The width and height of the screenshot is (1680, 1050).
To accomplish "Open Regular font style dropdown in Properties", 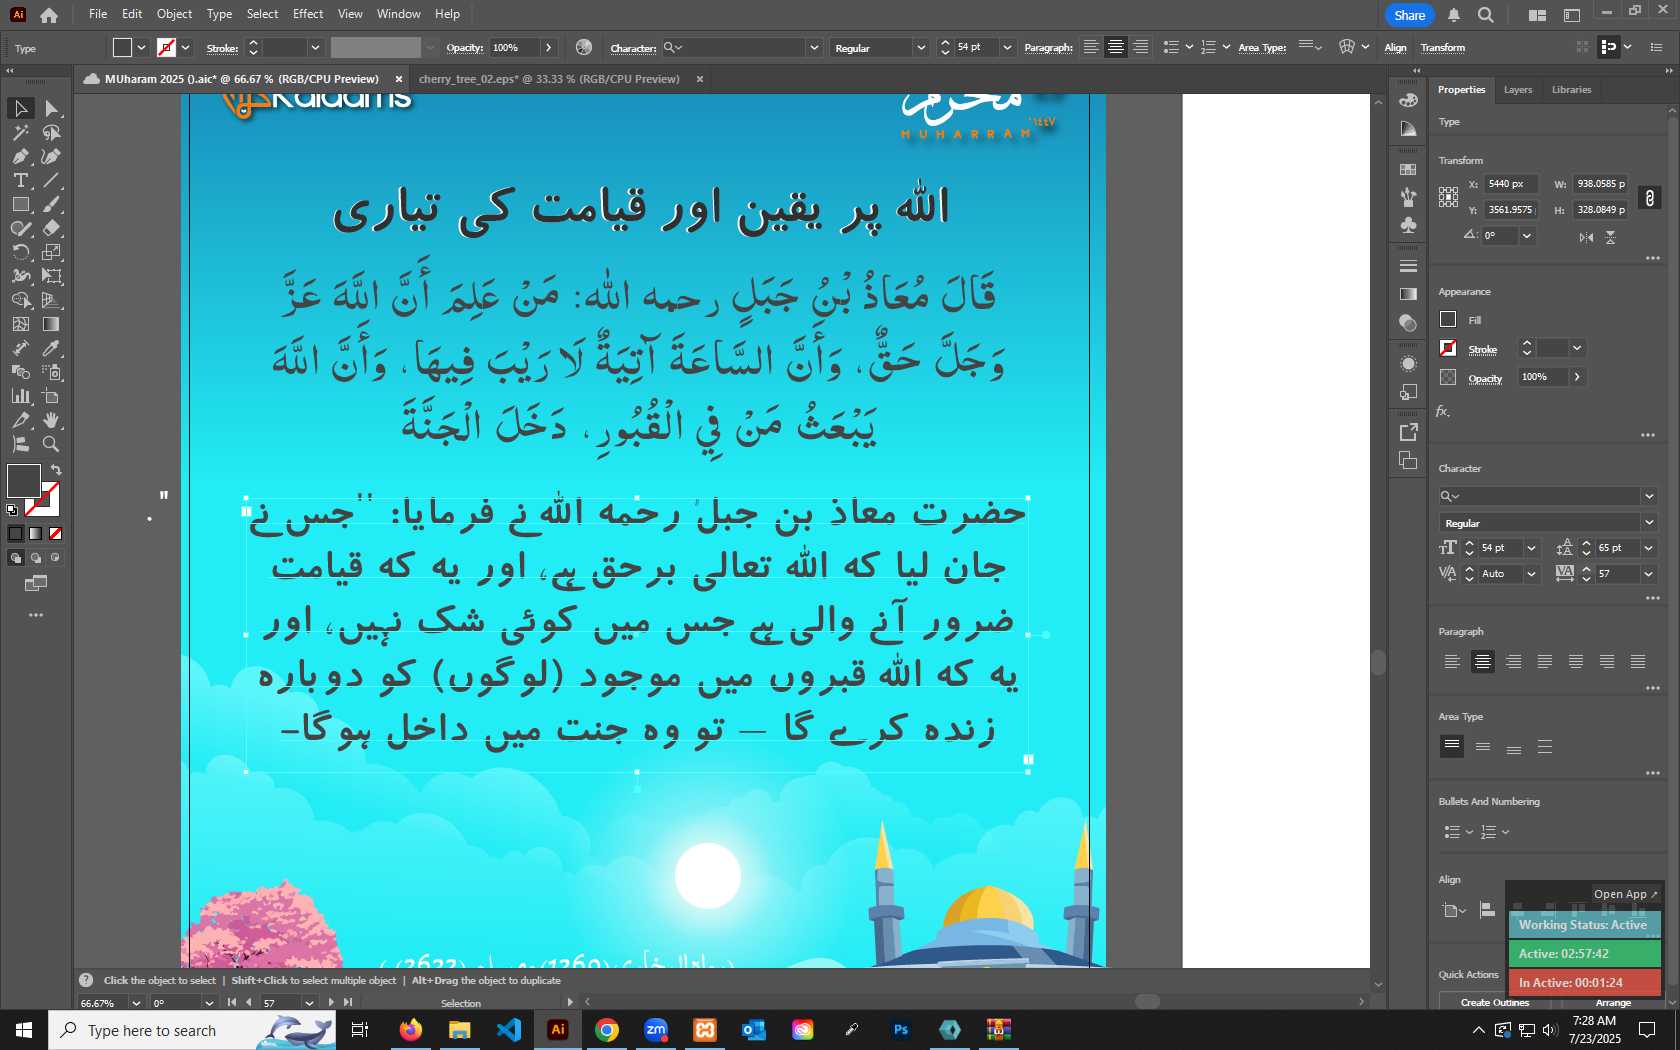I will pyautogui.click(x=1649, y=523).
